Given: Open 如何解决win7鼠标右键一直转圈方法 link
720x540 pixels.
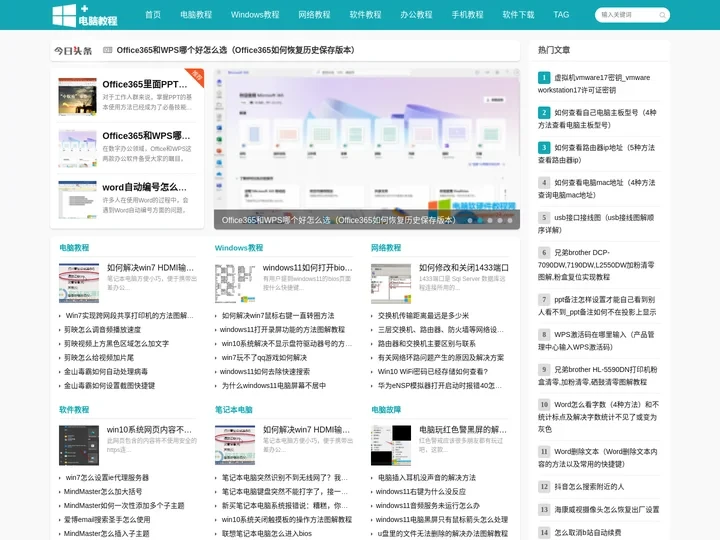Looking at the screenshot, I should [x=278, y=315].
